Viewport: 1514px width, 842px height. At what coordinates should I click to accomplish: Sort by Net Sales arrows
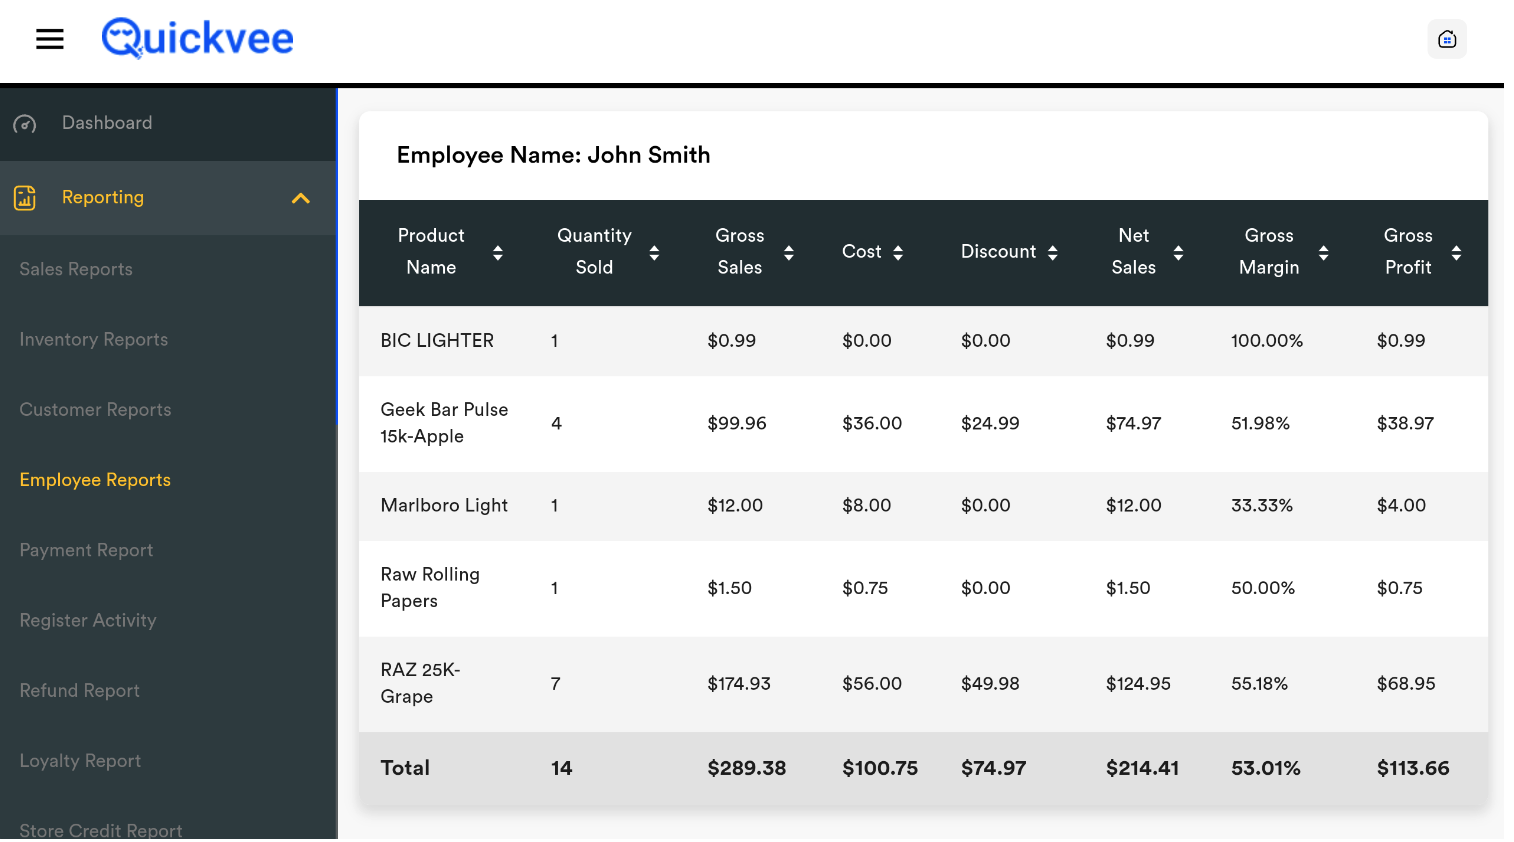[1178, 253]
